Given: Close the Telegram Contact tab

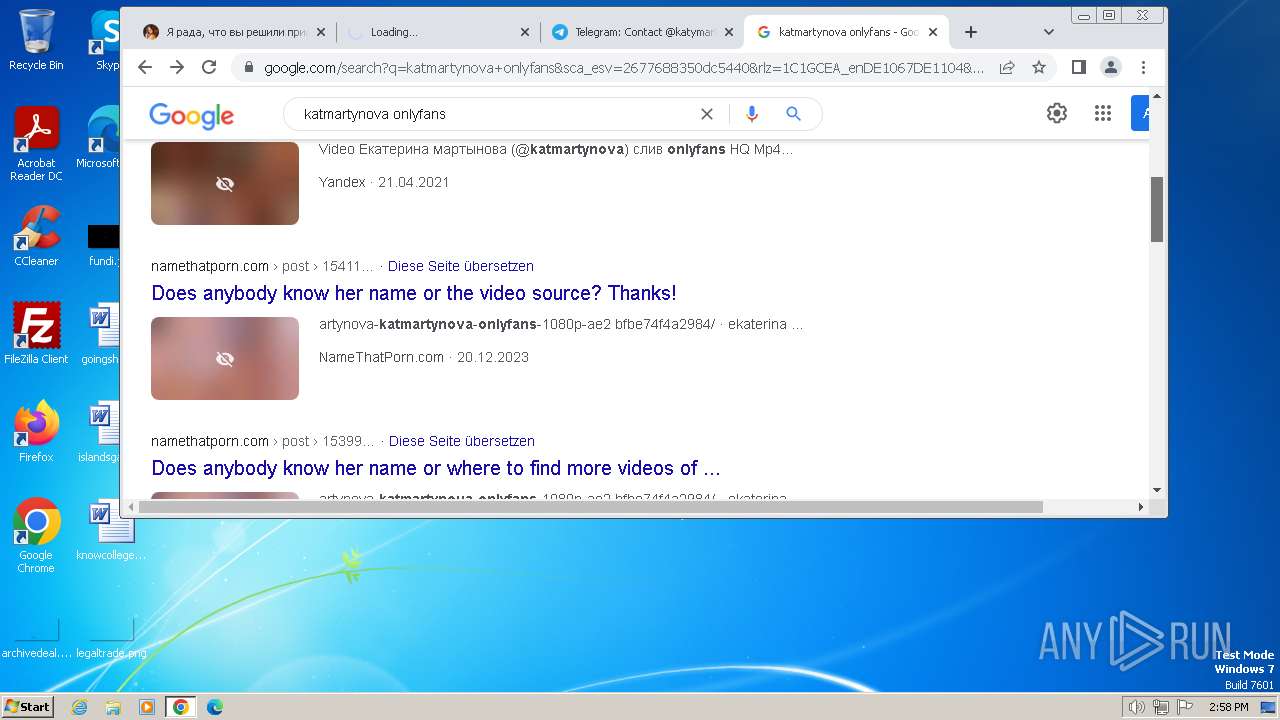Looking at the screenshot, I should [x=729, y=32].
